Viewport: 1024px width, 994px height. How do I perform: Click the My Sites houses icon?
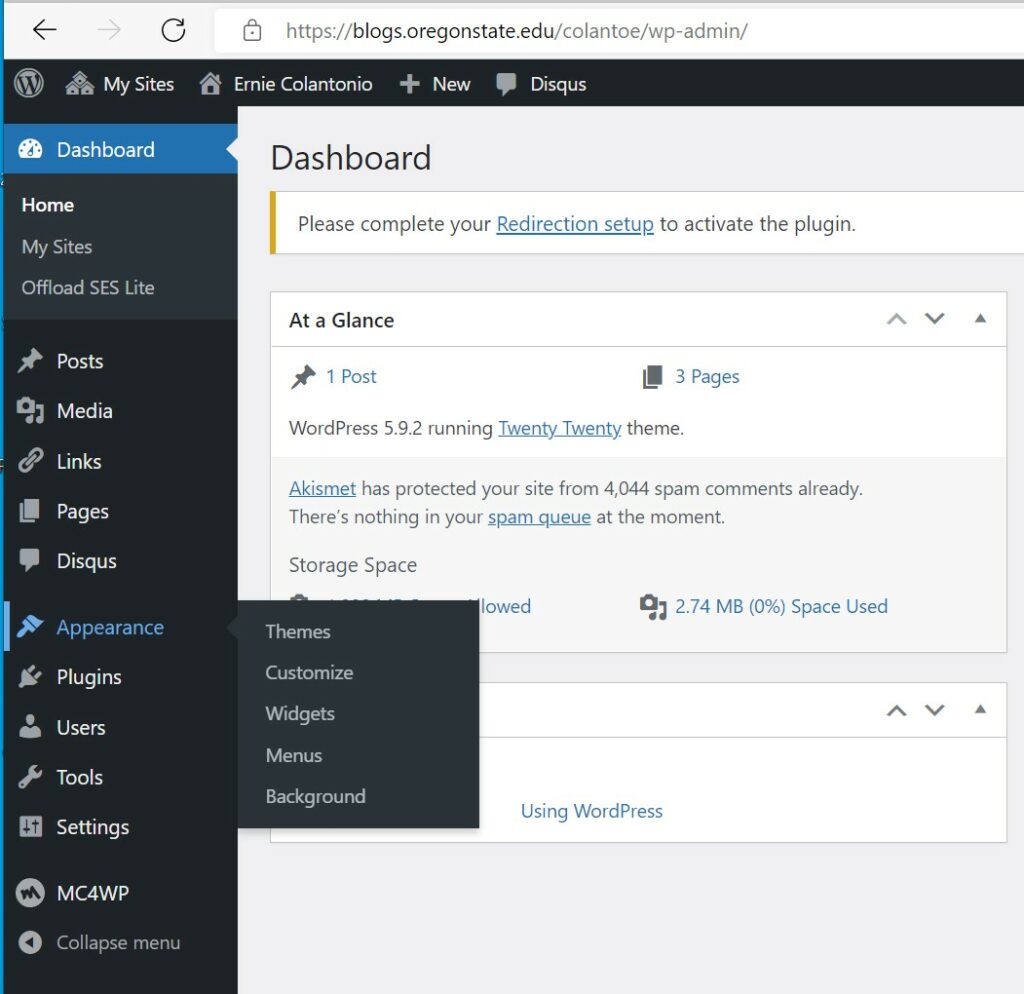click(80, 84)
